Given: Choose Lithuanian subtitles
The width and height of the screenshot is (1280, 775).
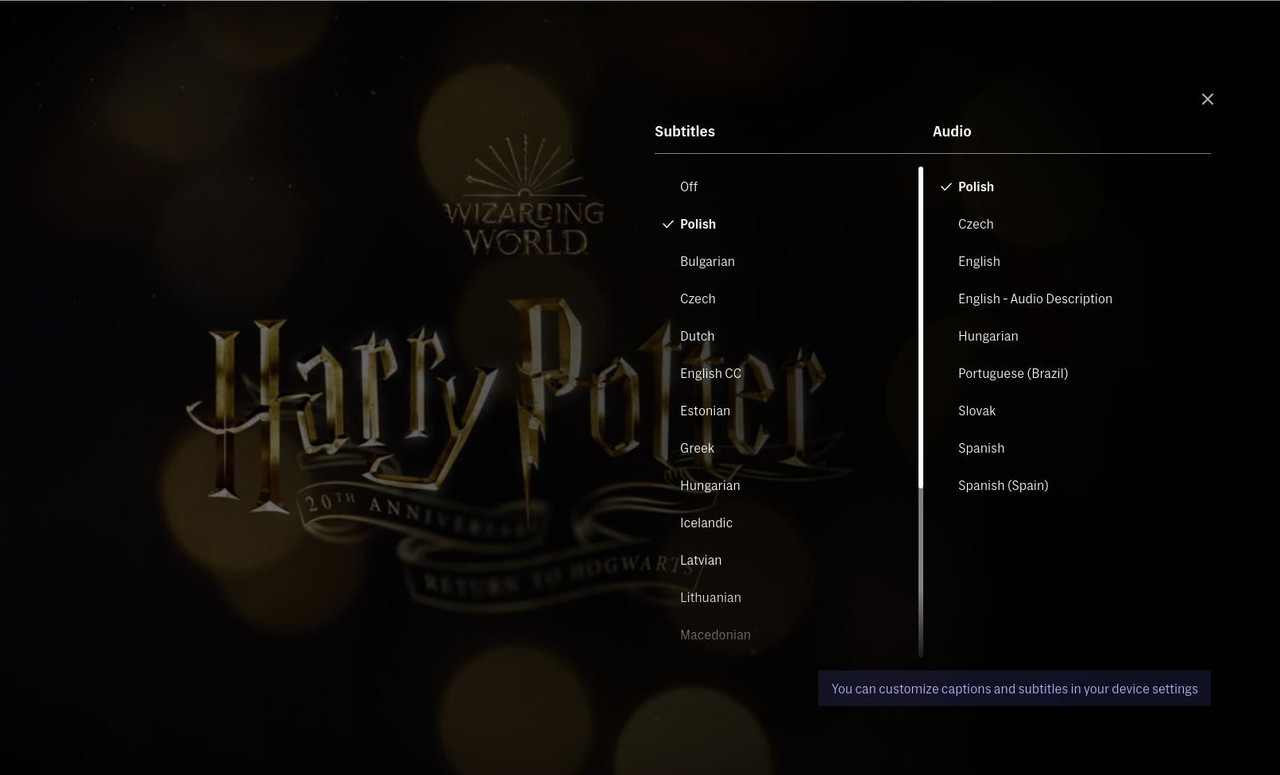Looking at the screenshot, I should [710, 597].
